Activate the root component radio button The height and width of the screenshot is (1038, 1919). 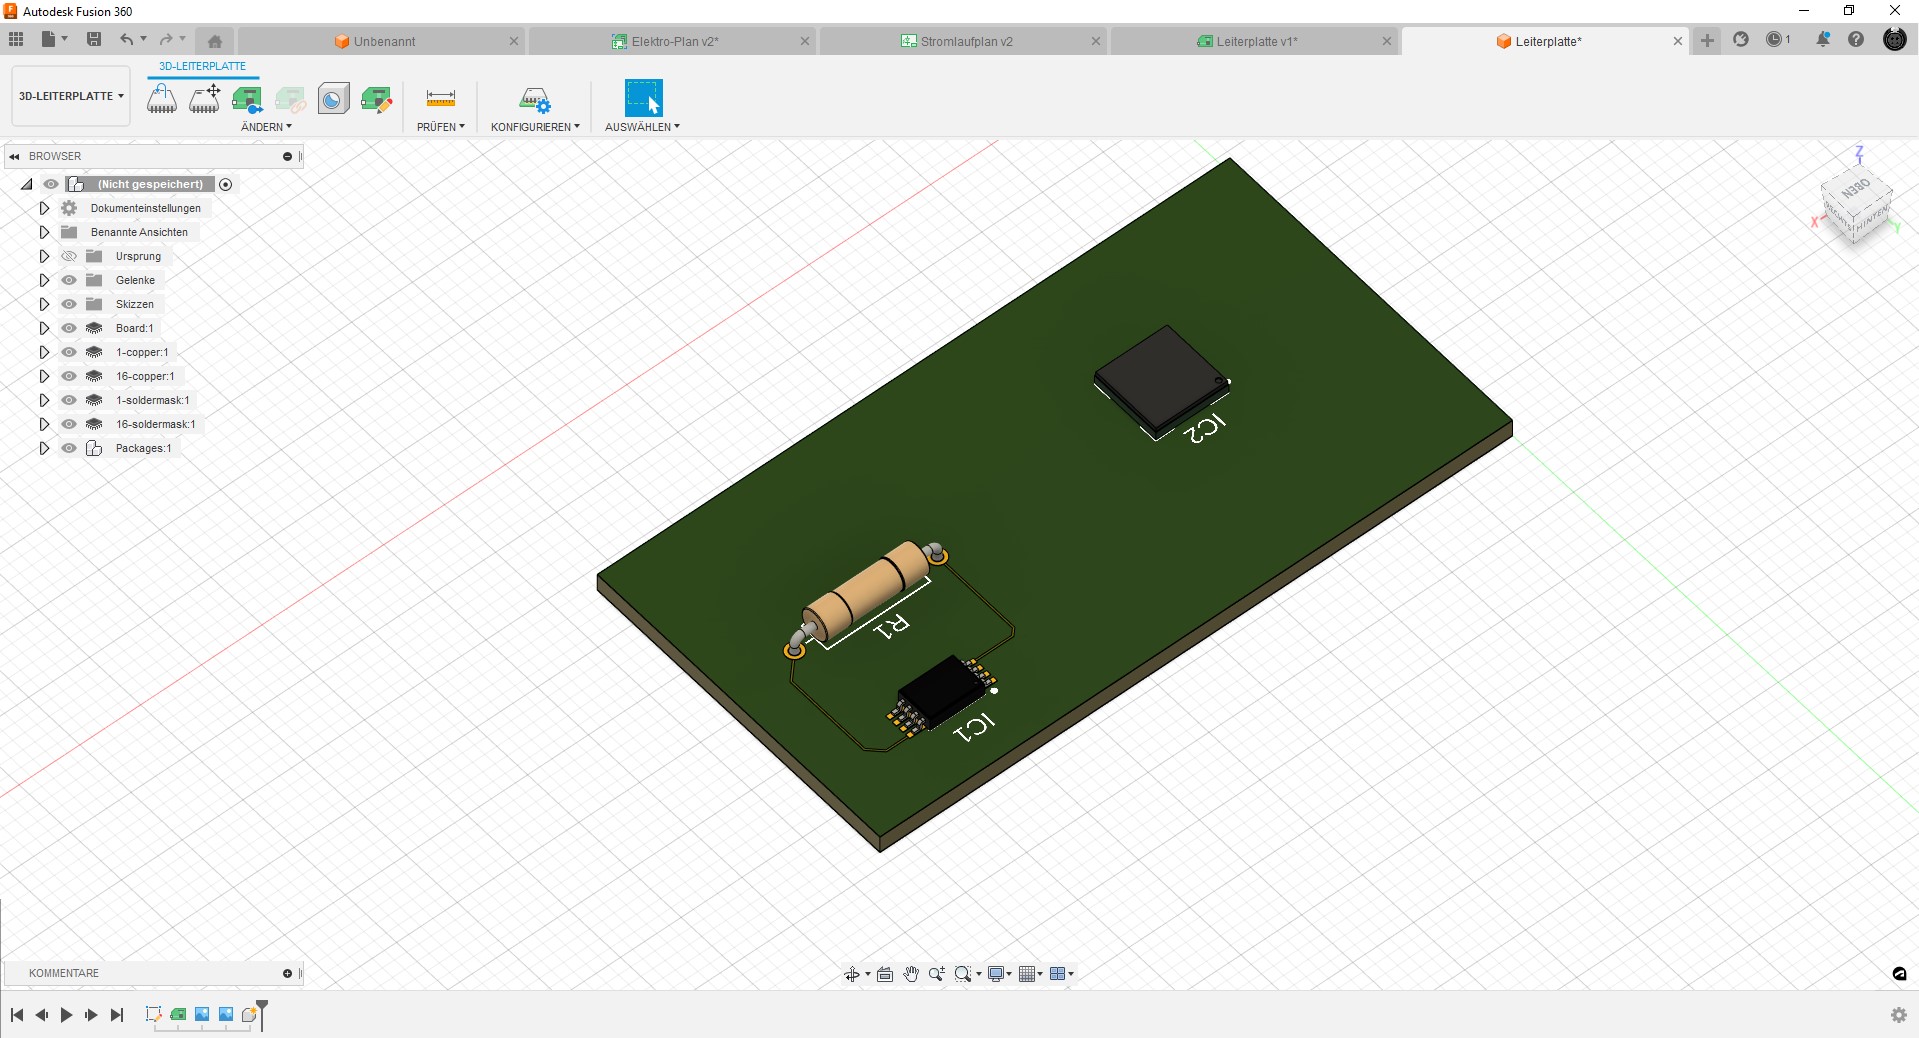tap(226, 184)
